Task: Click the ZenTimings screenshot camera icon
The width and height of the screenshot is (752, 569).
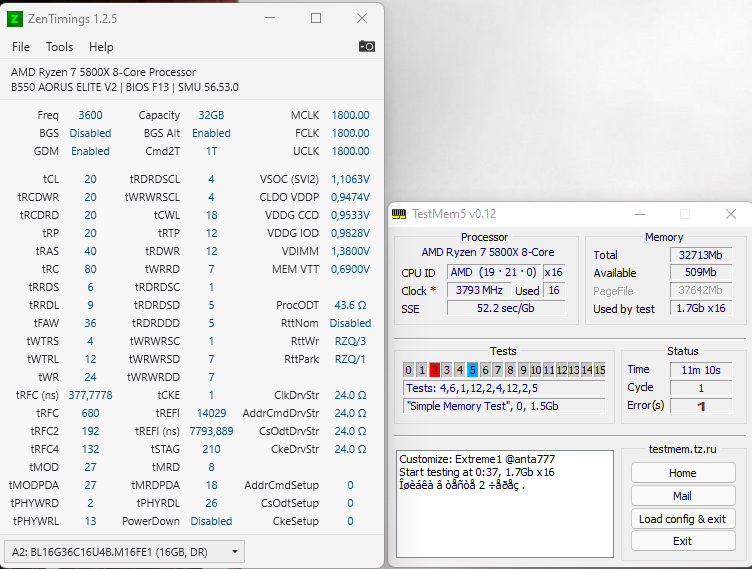Action: point(367,46)
